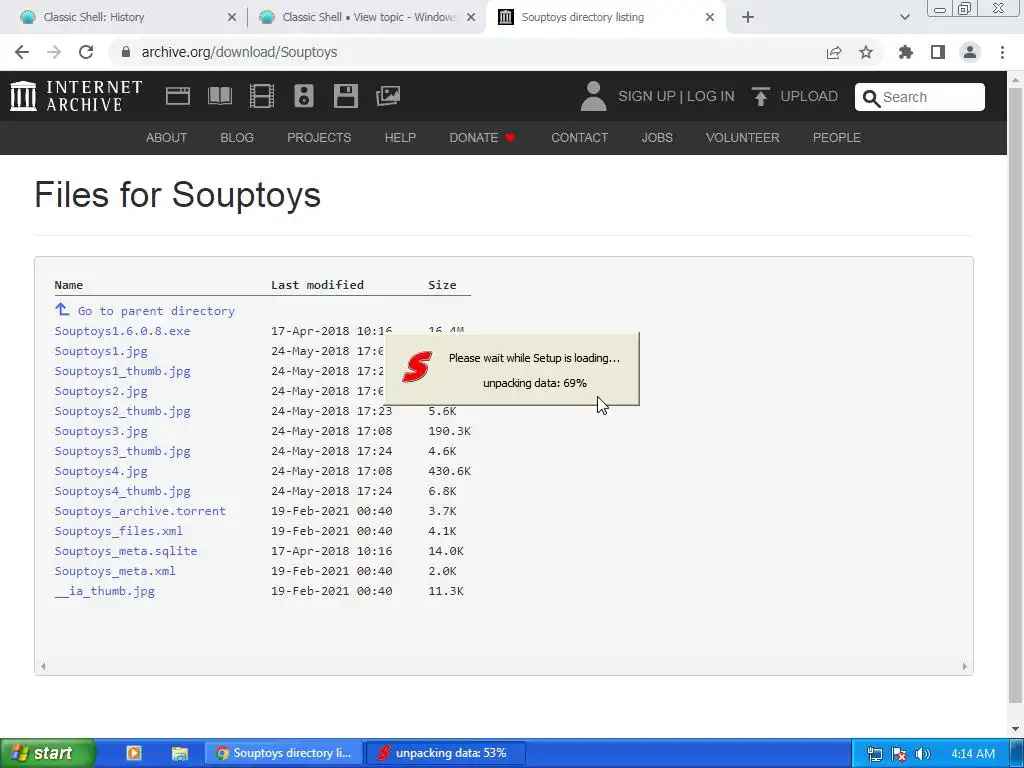
Task: Reload the current page
Action: point(86,52)
